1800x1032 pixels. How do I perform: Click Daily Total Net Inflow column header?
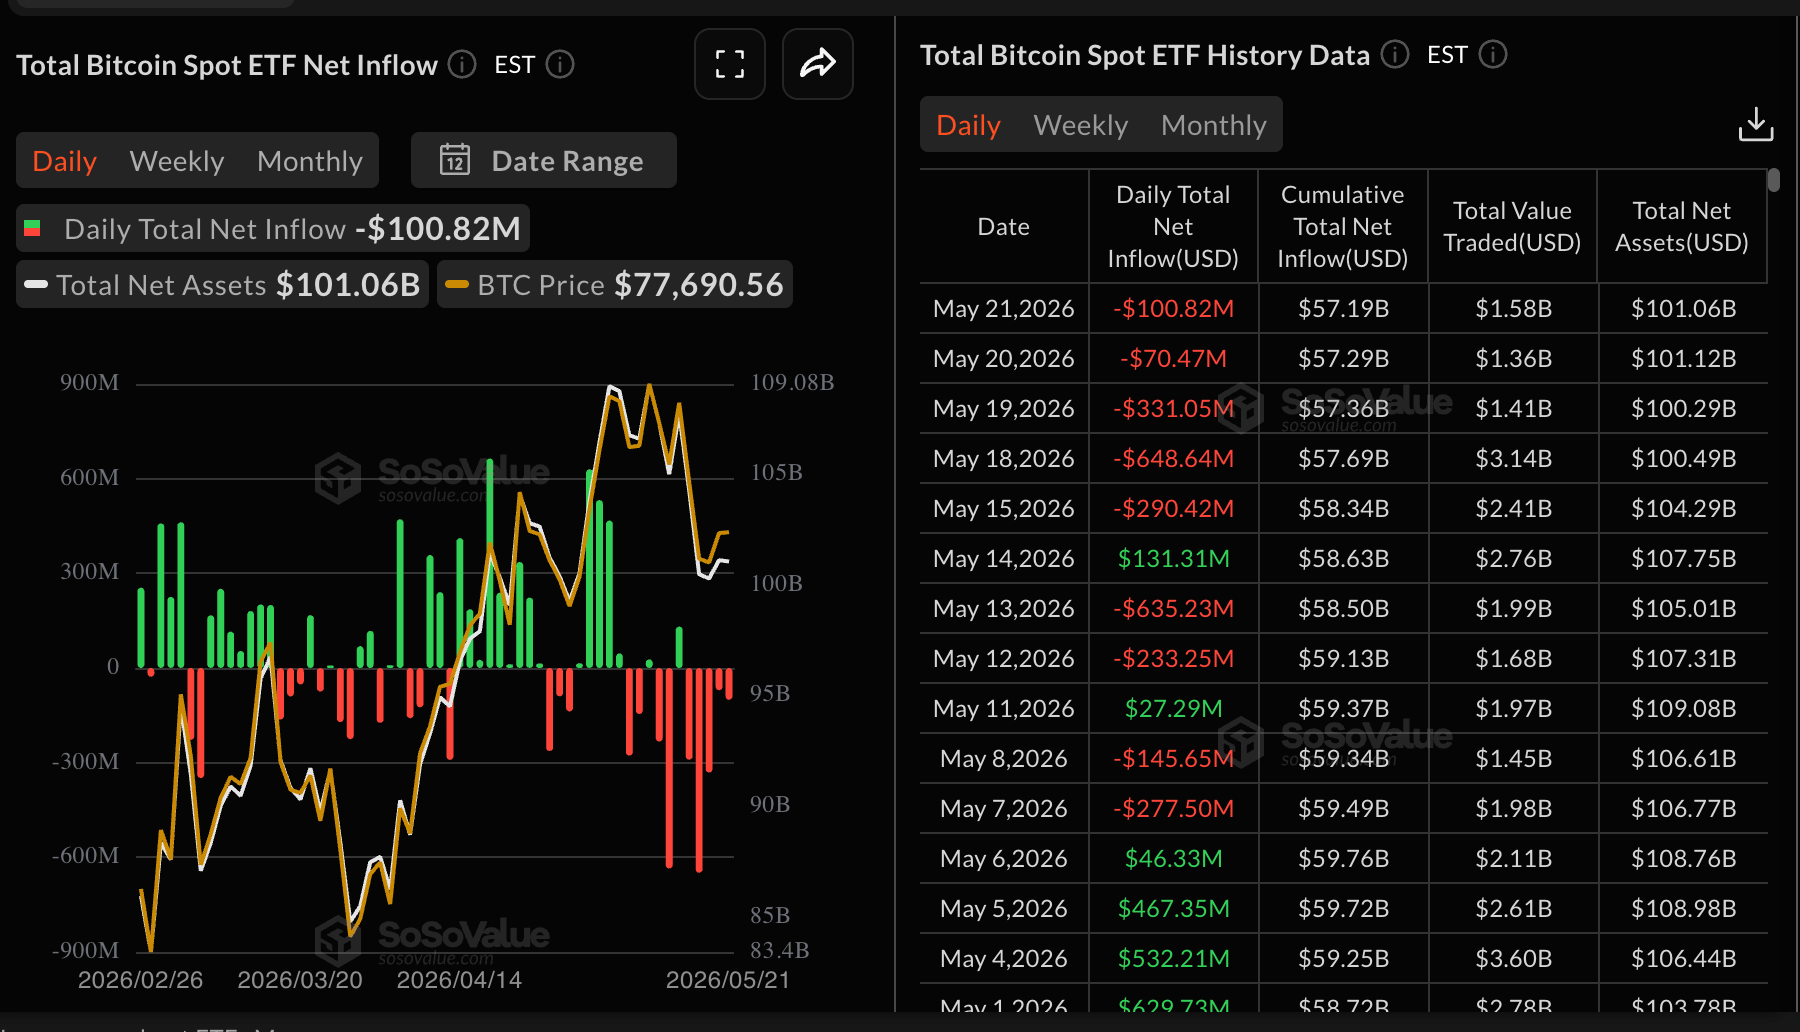click(x=1173, y=227)
